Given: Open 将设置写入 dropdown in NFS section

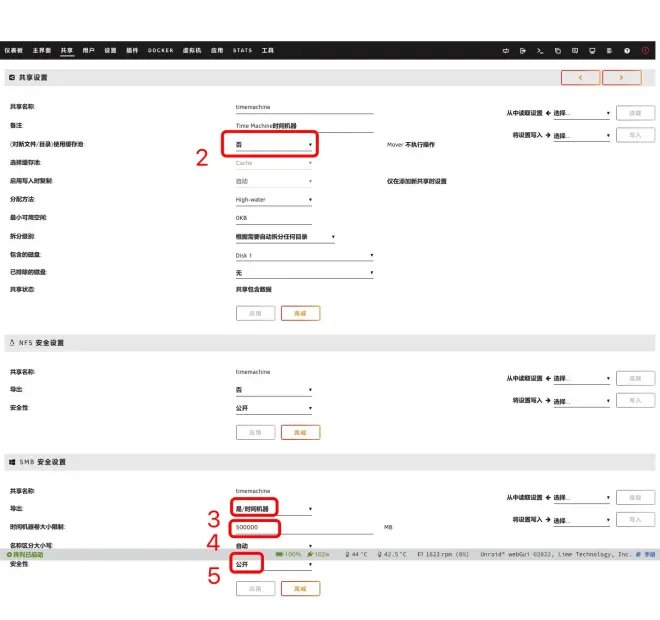Looking at the screenshot, I should (x=581, y=401).
